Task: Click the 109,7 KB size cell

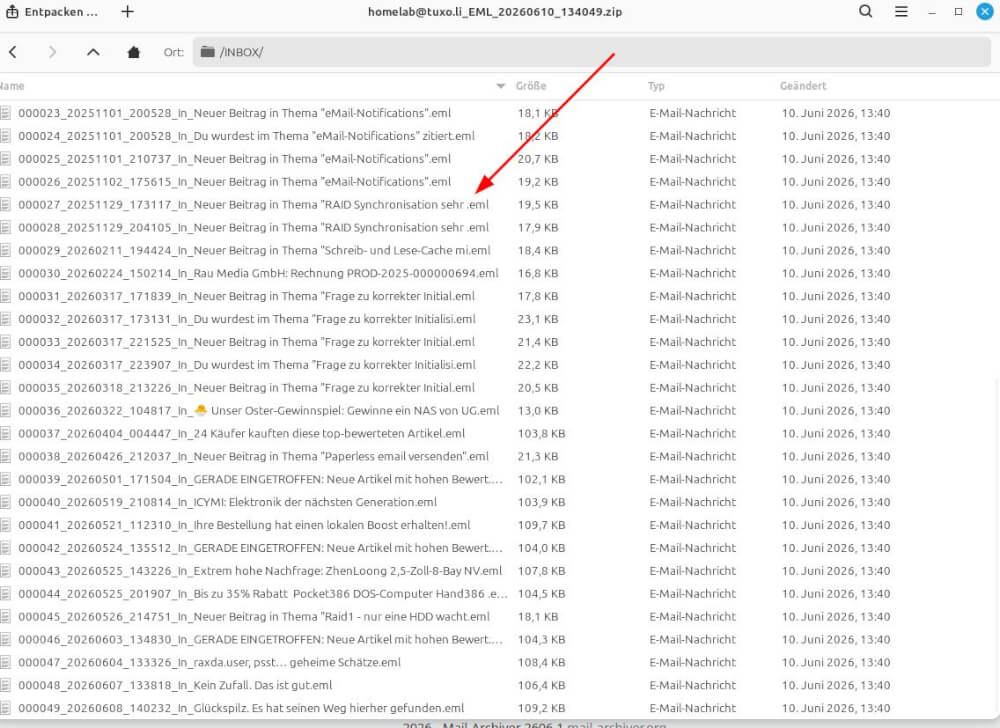Action: click(541, 526)
